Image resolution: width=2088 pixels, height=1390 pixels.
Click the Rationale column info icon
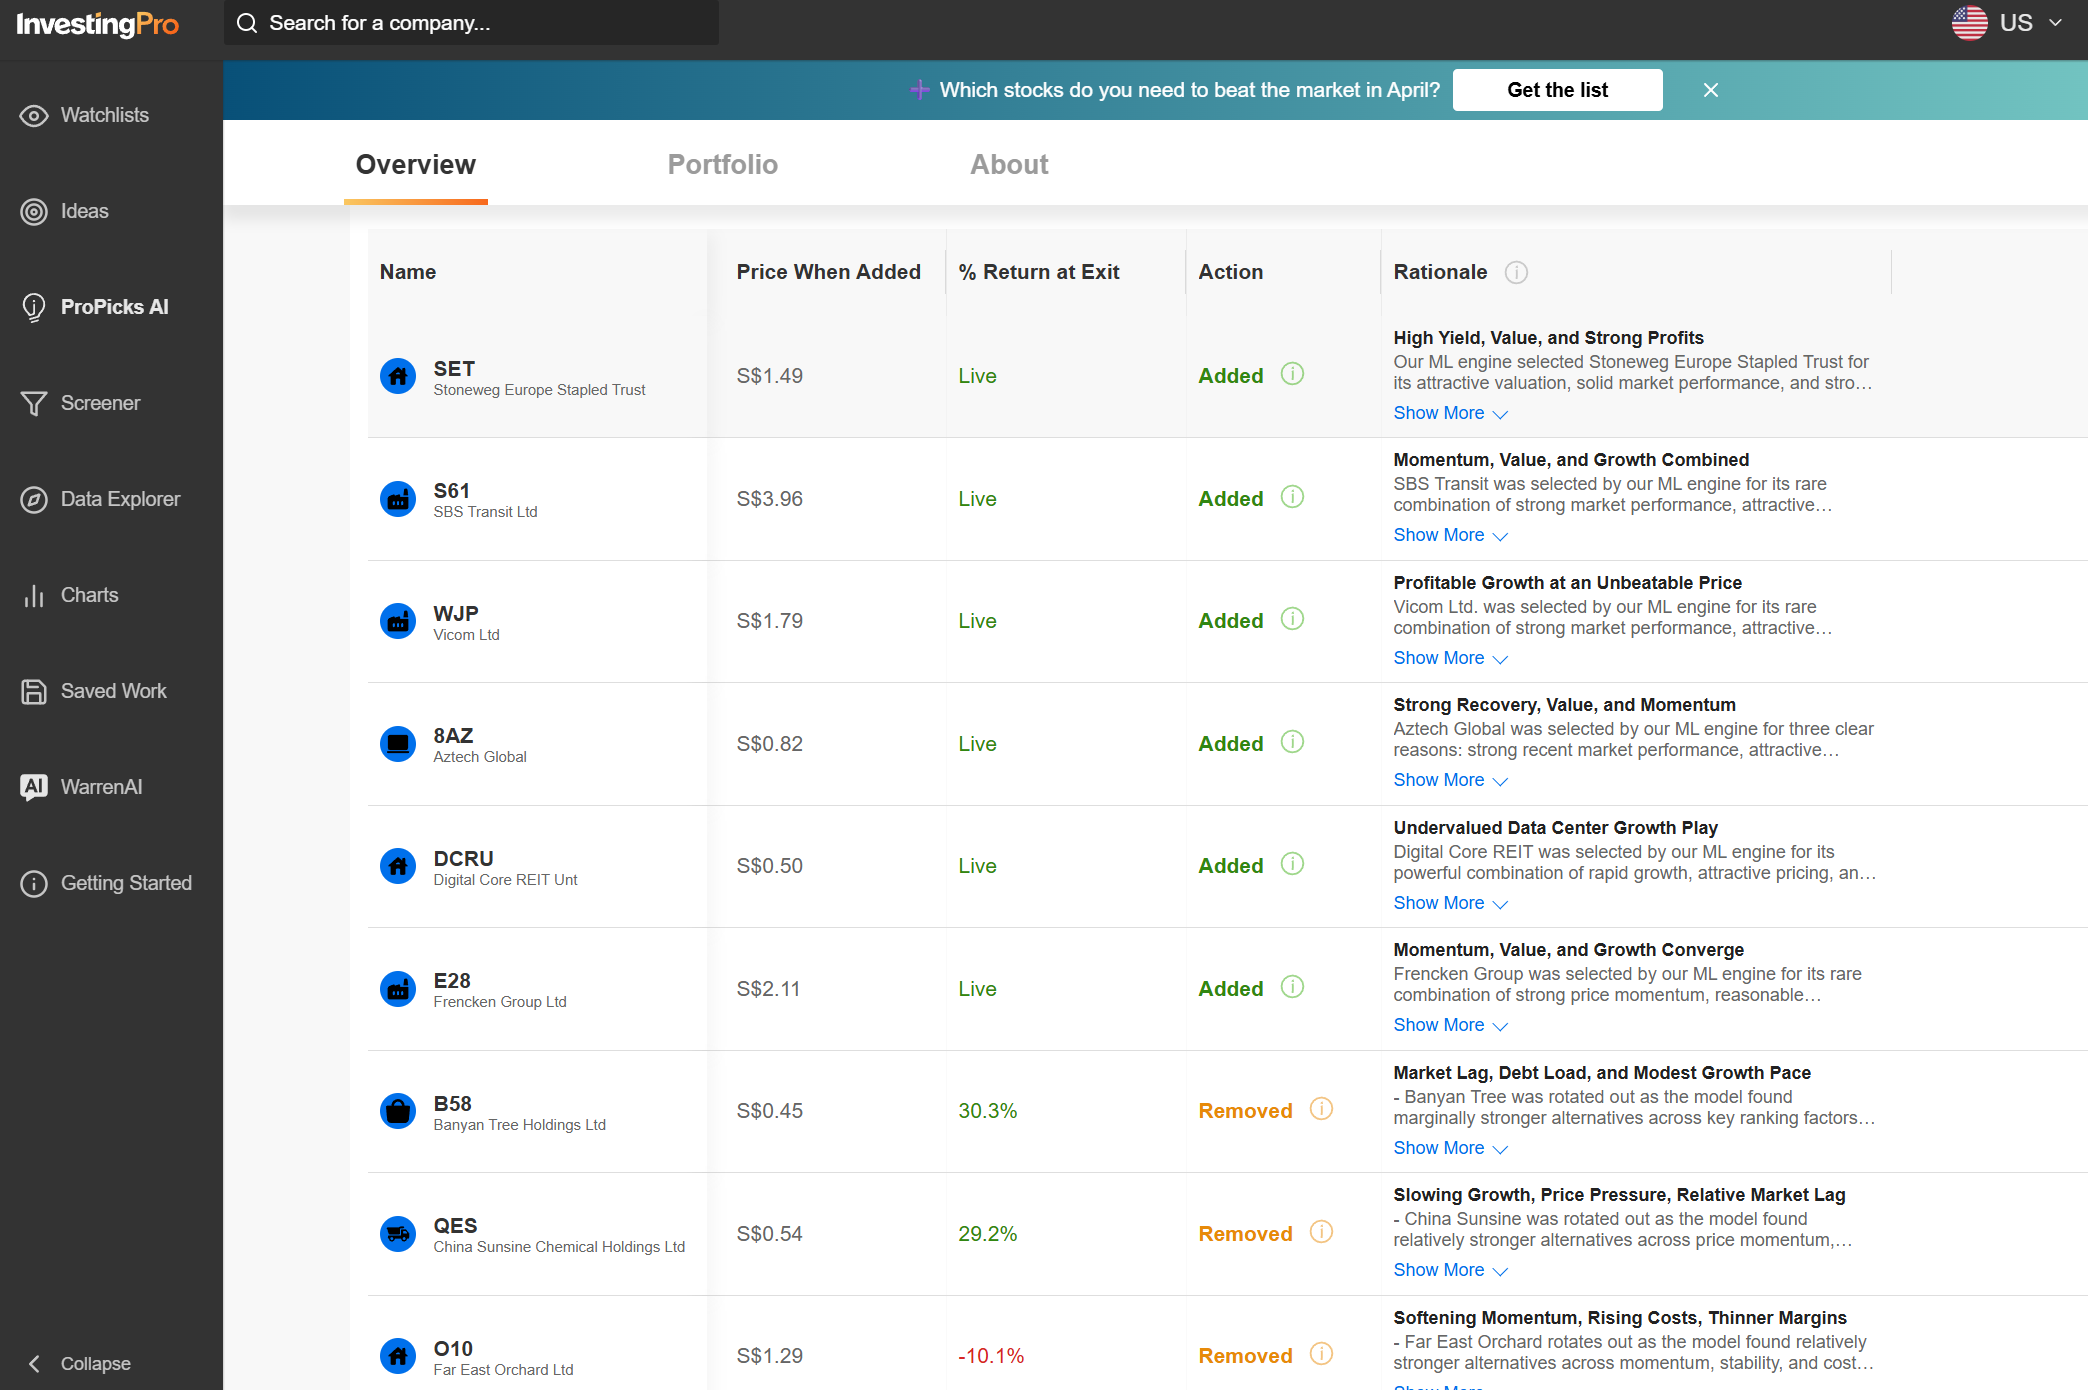(1516, 272)
